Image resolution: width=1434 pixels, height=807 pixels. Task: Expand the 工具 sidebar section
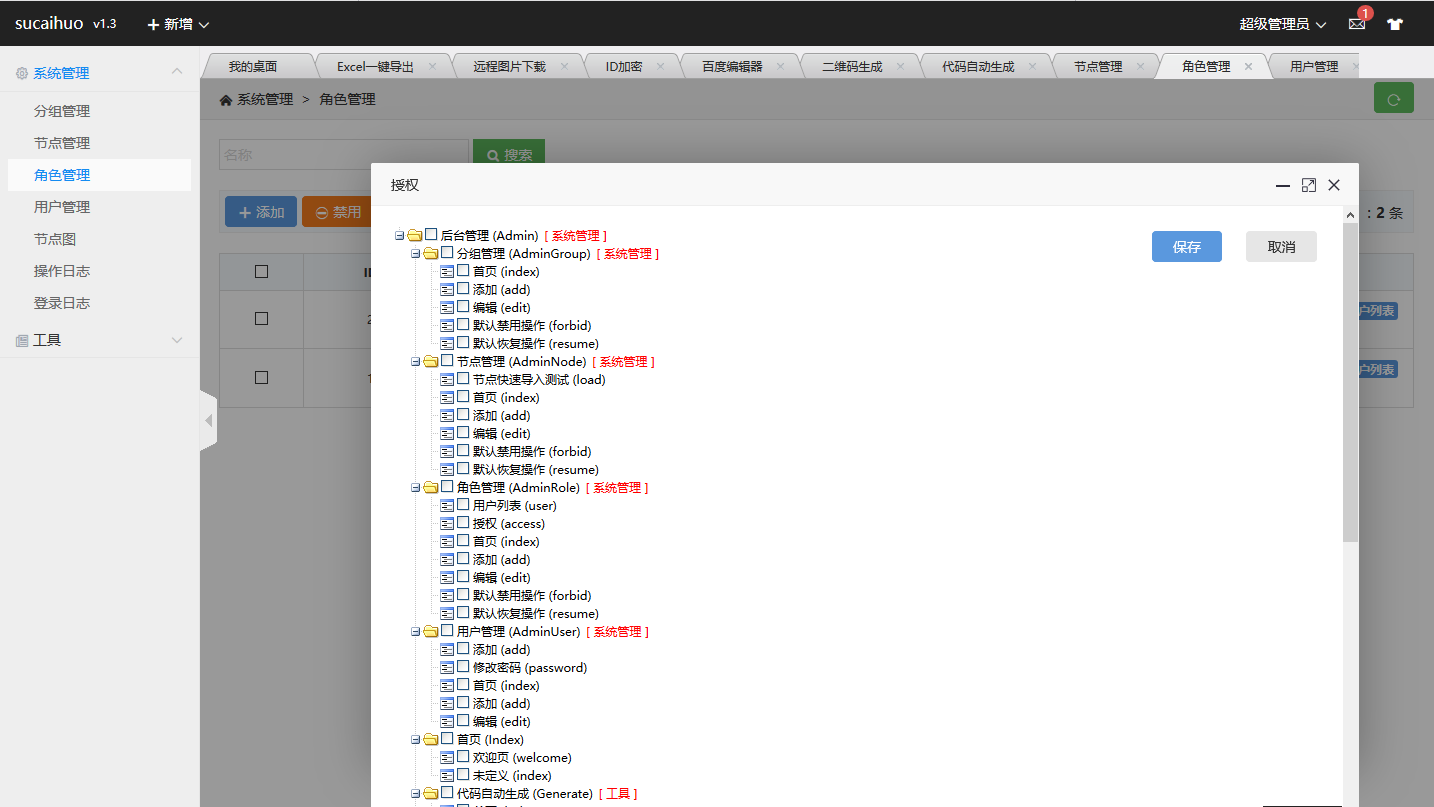tap(177, 340)
